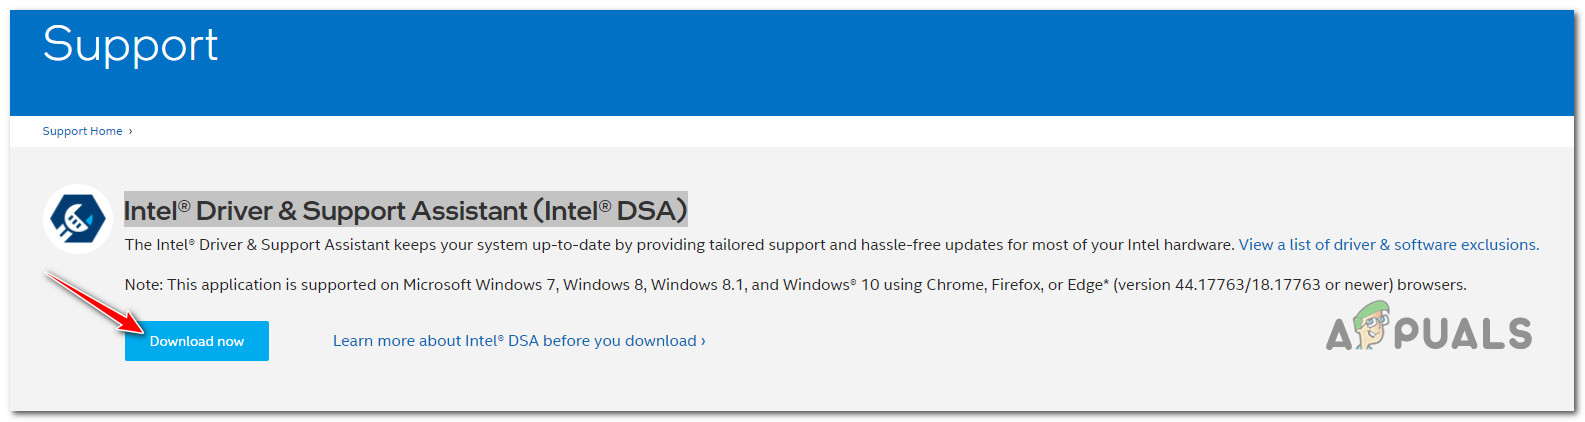The width and height of the screenshot is (1585, 422).
Task: Click the Note about supported Windows versions
Action: coord(795,285)
